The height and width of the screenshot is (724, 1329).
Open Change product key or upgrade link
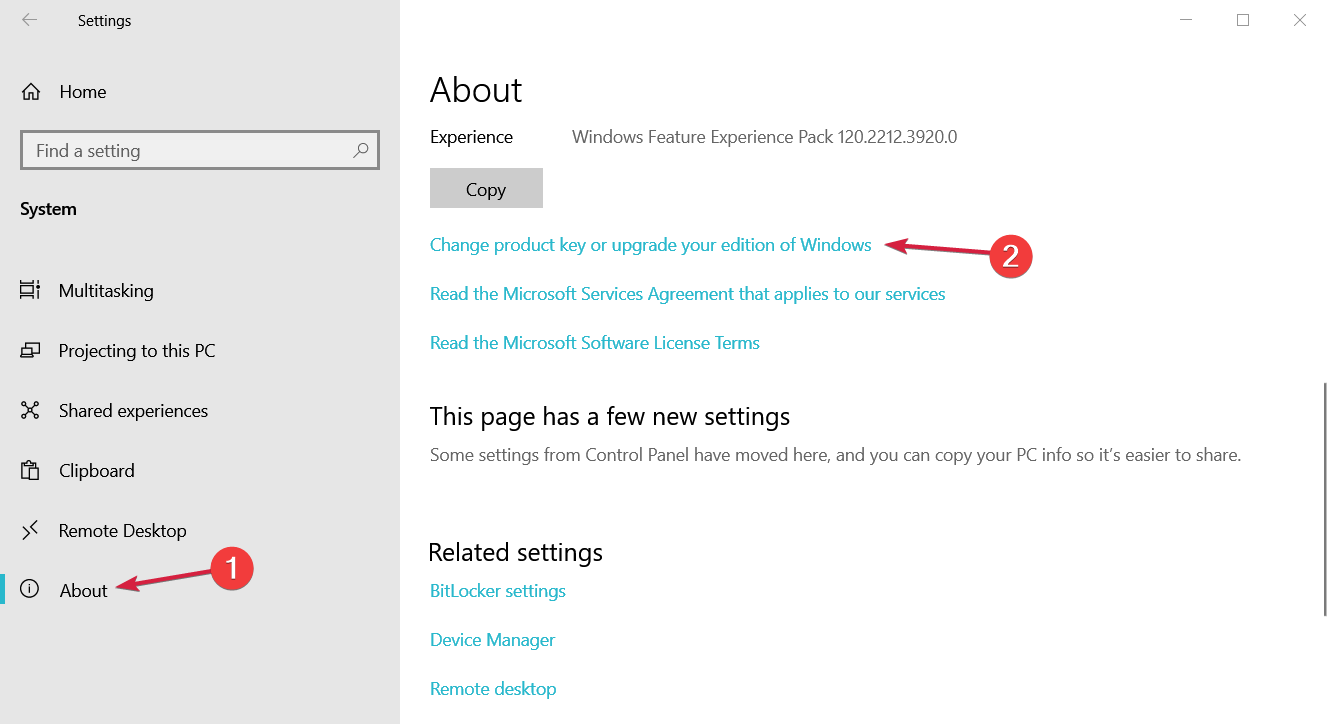coord(650,245)
